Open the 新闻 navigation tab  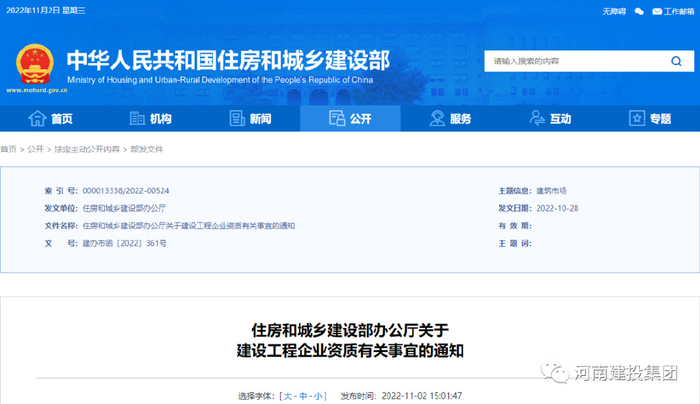coord(250,118)
